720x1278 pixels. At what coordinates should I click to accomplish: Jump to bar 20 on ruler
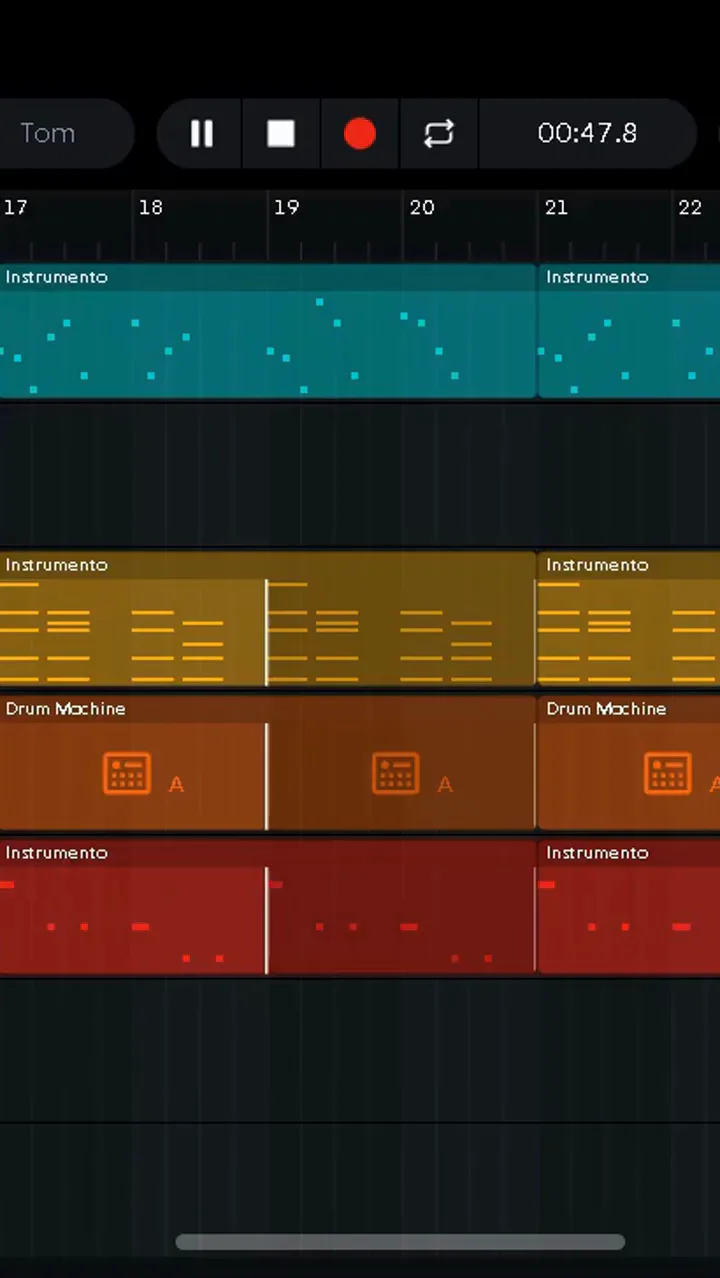(422, 207)
